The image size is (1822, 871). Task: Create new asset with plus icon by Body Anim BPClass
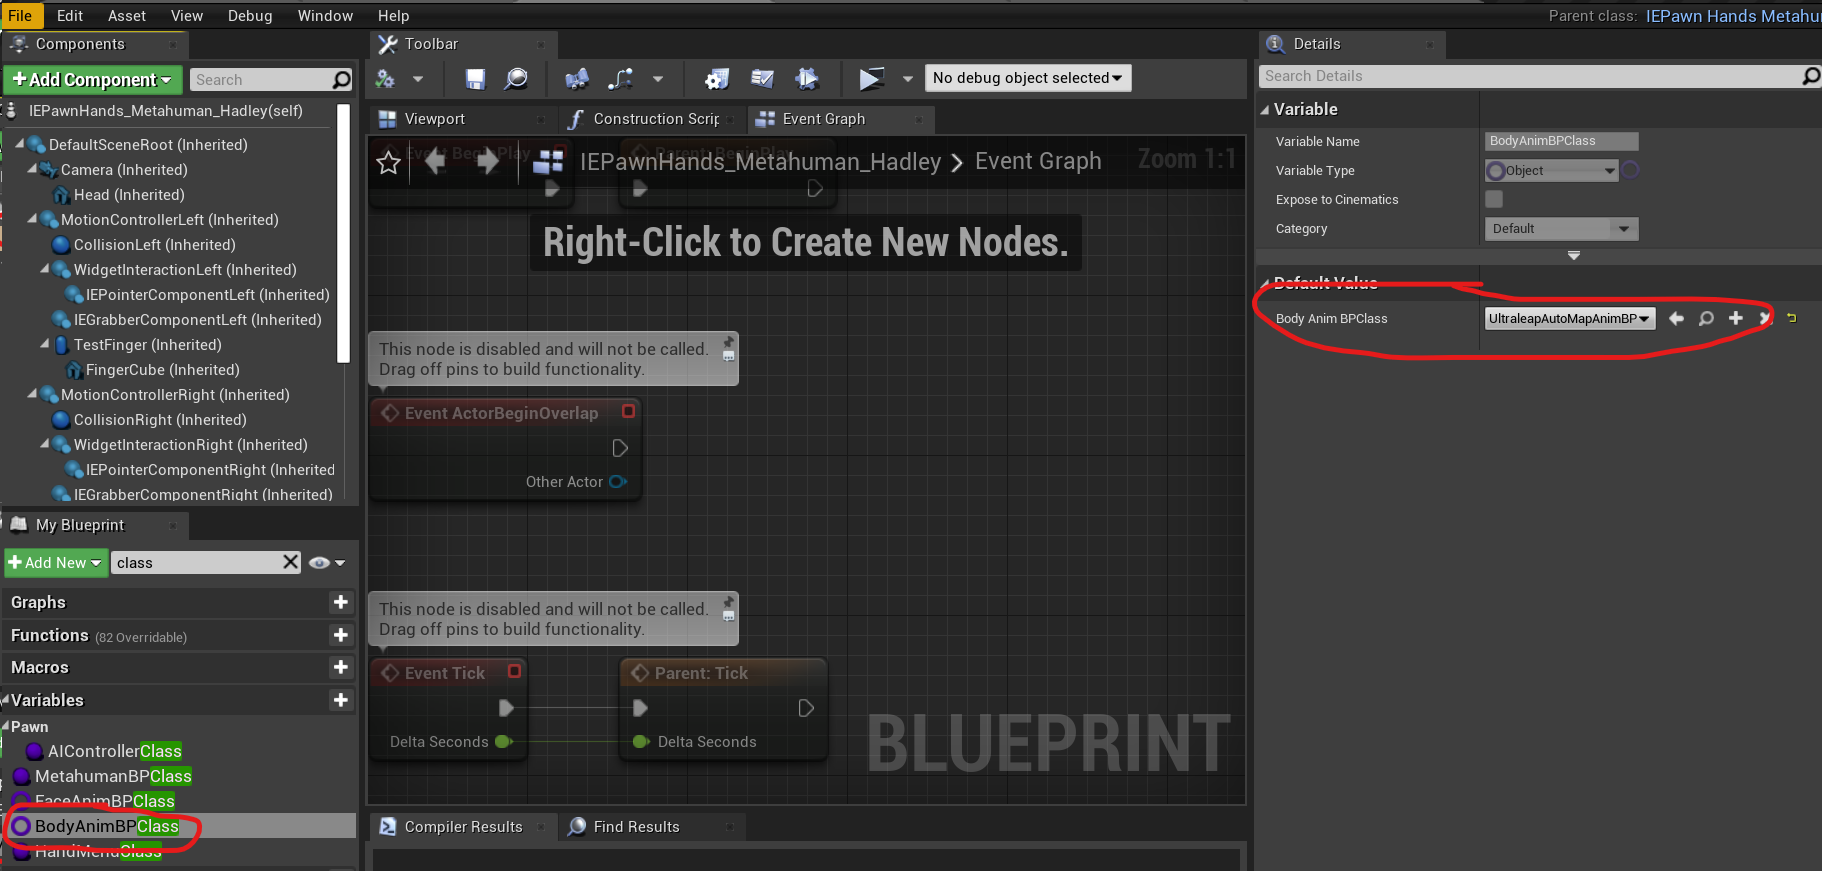1735,318
